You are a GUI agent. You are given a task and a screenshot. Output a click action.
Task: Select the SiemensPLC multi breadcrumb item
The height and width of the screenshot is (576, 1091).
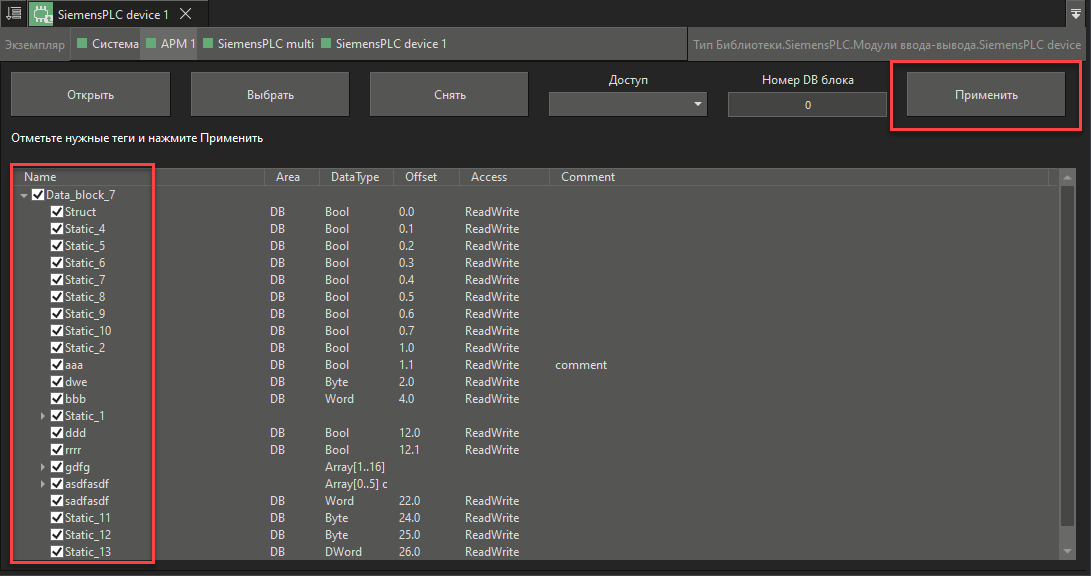pyautogui.click(x=258, y=44)
